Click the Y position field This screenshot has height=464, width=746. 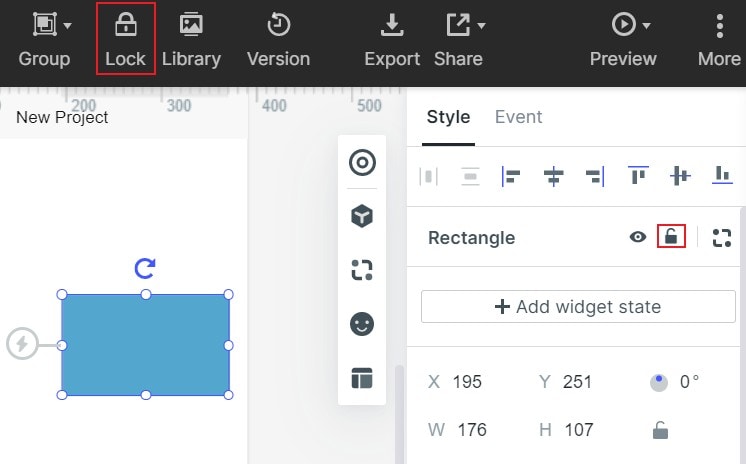pos(577,382)
